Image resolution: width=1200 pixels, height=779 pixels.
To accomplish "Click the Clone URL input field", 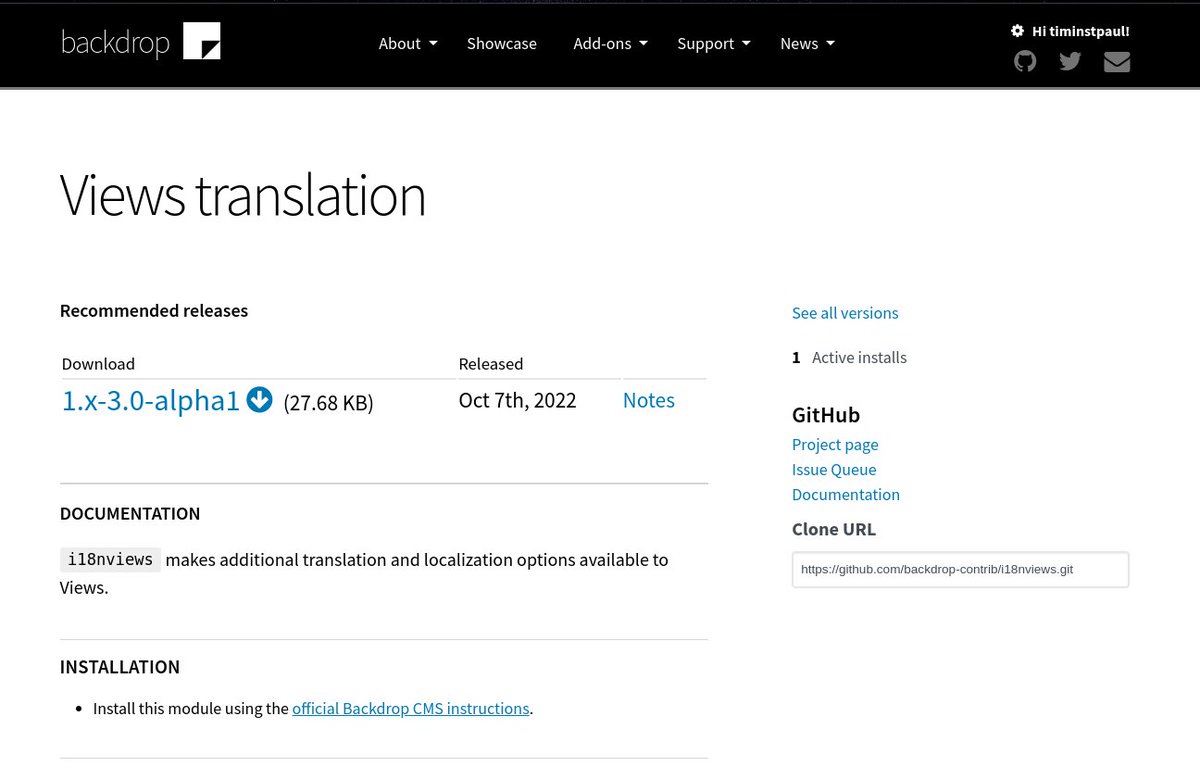I will point(960,569).
